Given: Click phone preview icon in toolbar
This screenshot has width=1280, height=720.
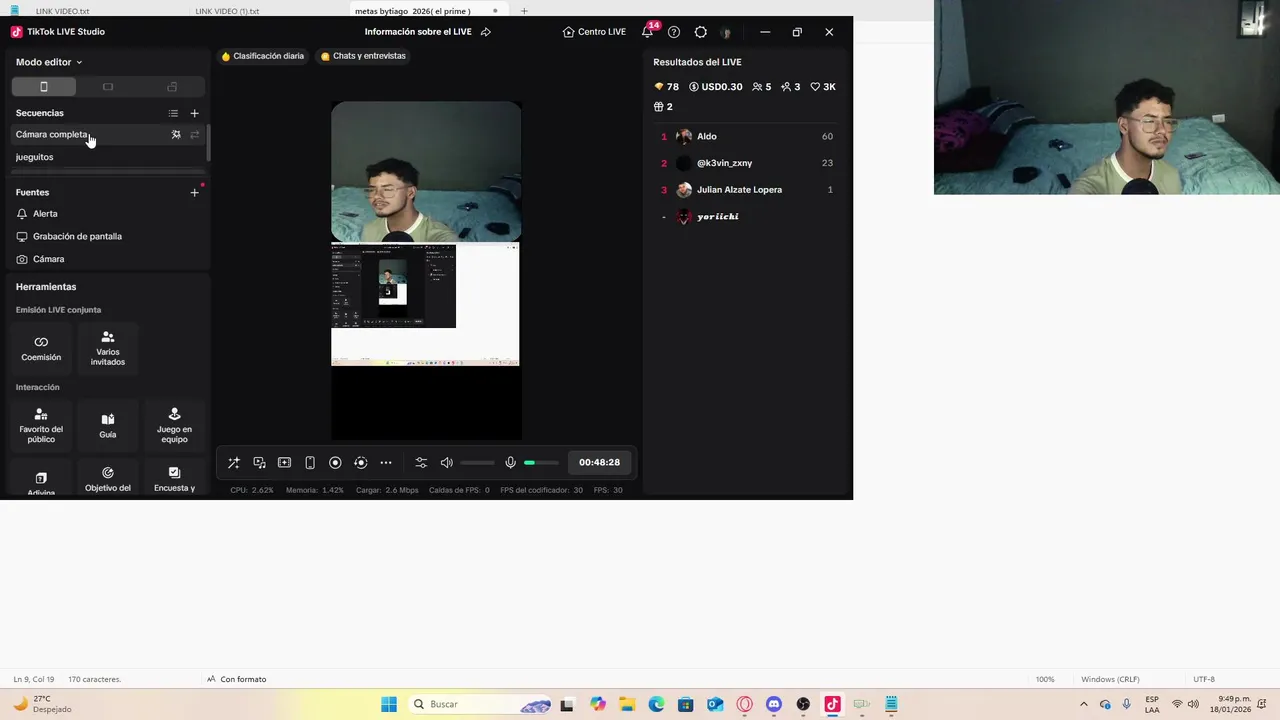Looking at the screenshot, I should tap(310, 462).
